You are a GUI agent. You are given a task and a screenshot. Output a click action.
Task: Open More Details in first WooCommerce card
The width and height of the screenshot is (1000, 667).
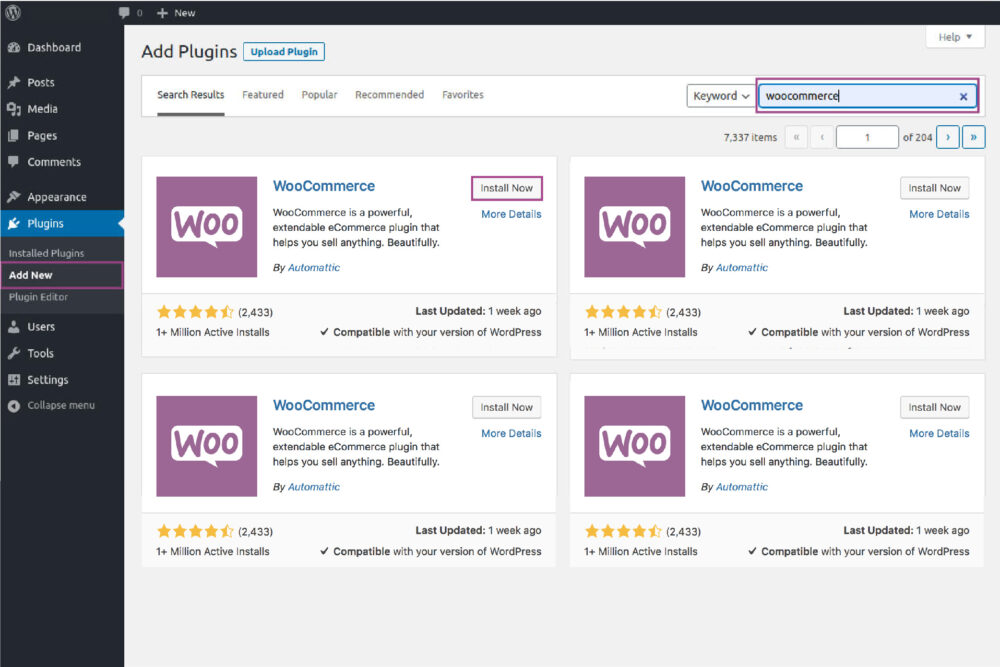(x=511, y=214)
